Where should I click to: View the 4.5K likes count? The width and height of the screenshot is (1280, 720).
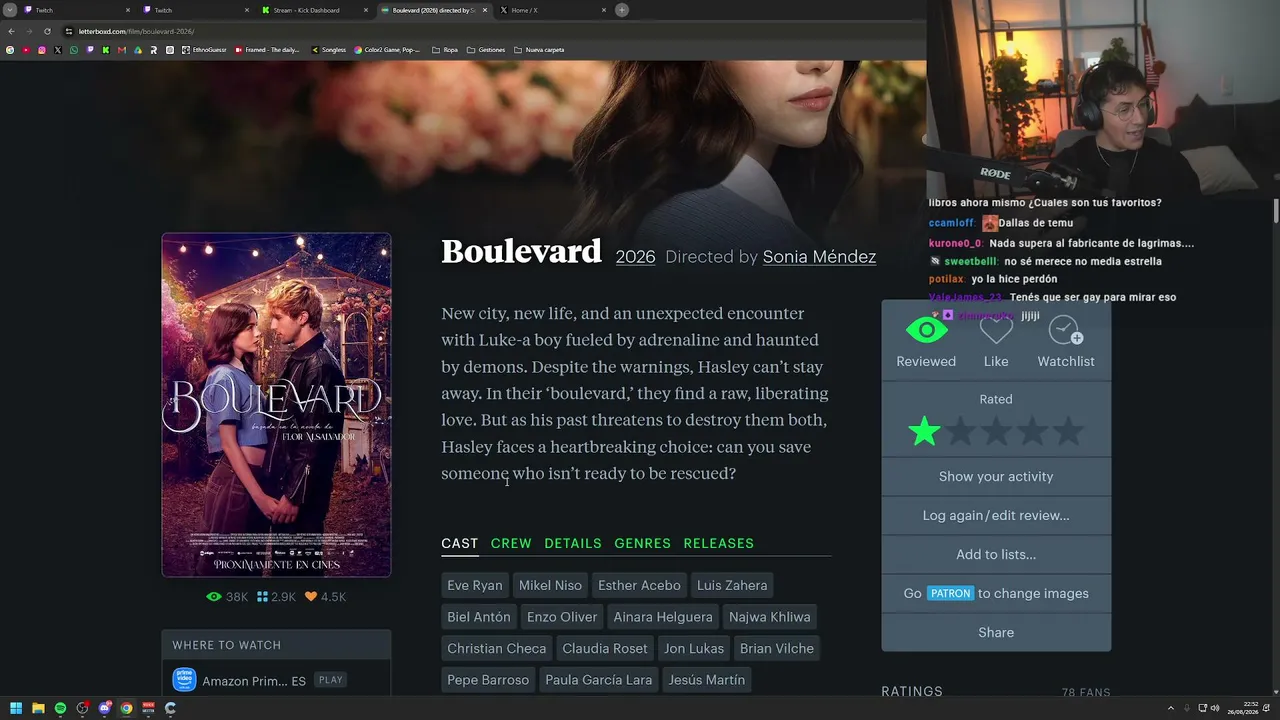[325, 597]
